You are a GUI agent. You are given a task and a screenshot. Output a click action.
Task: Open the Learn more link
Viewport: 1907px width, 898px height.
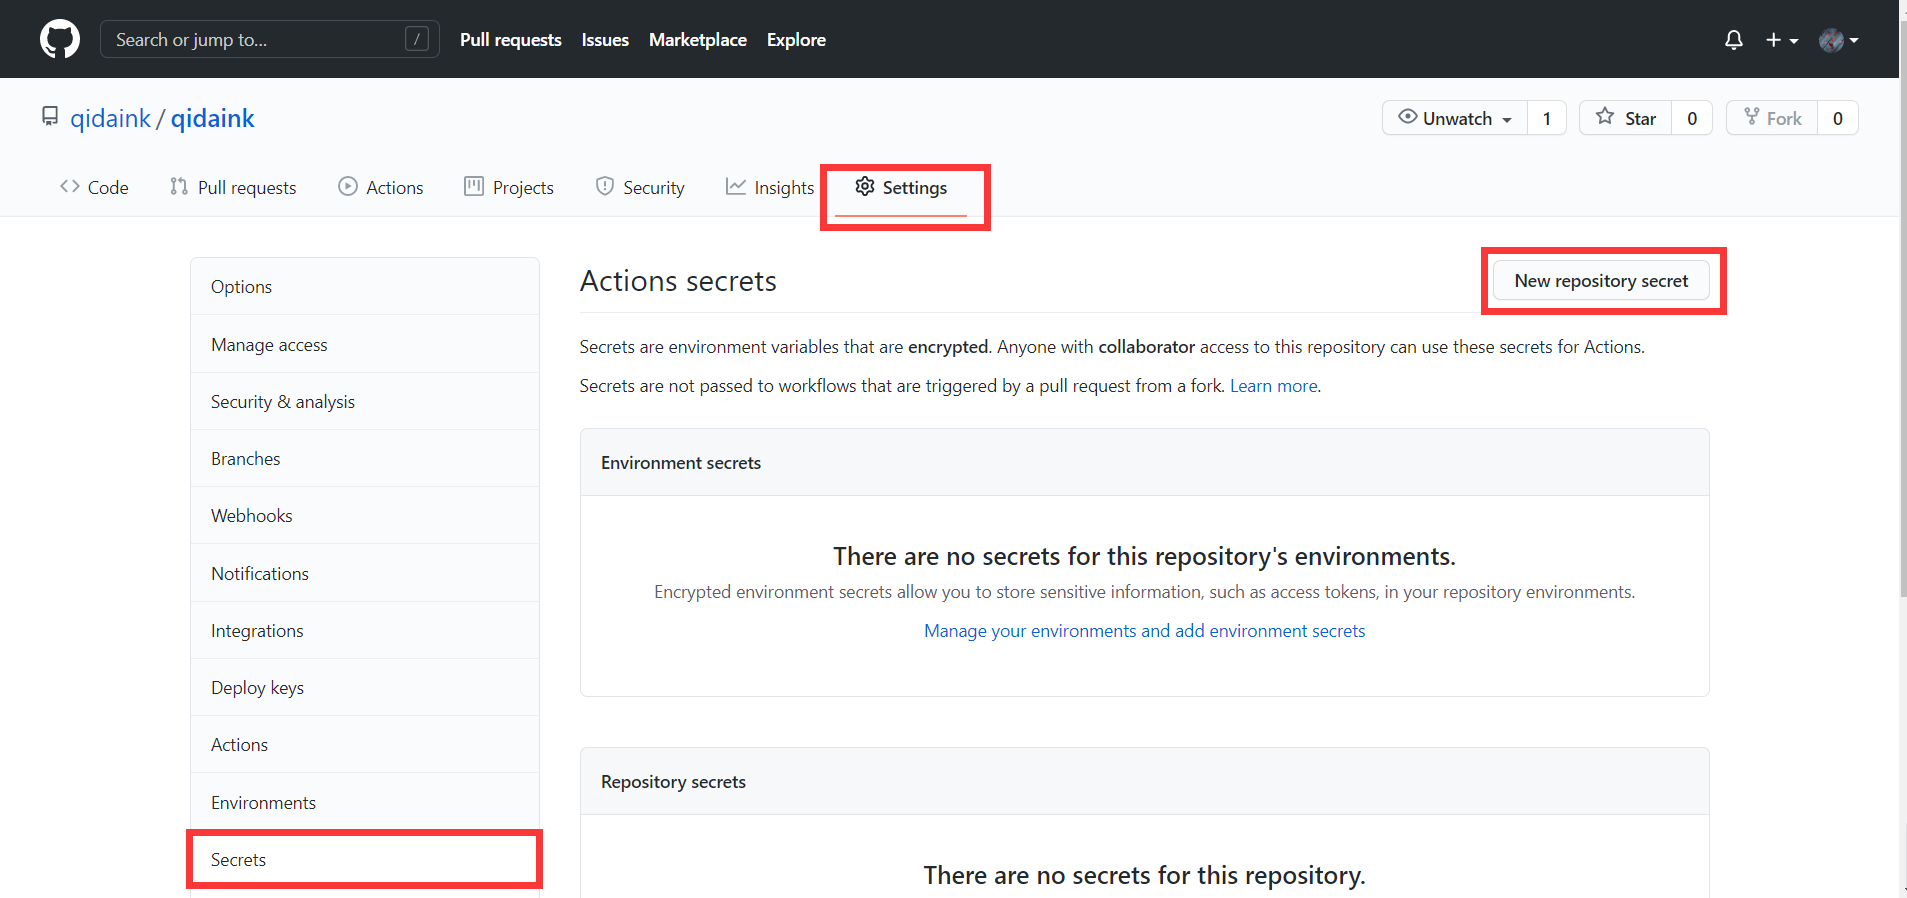point(1273,386)
